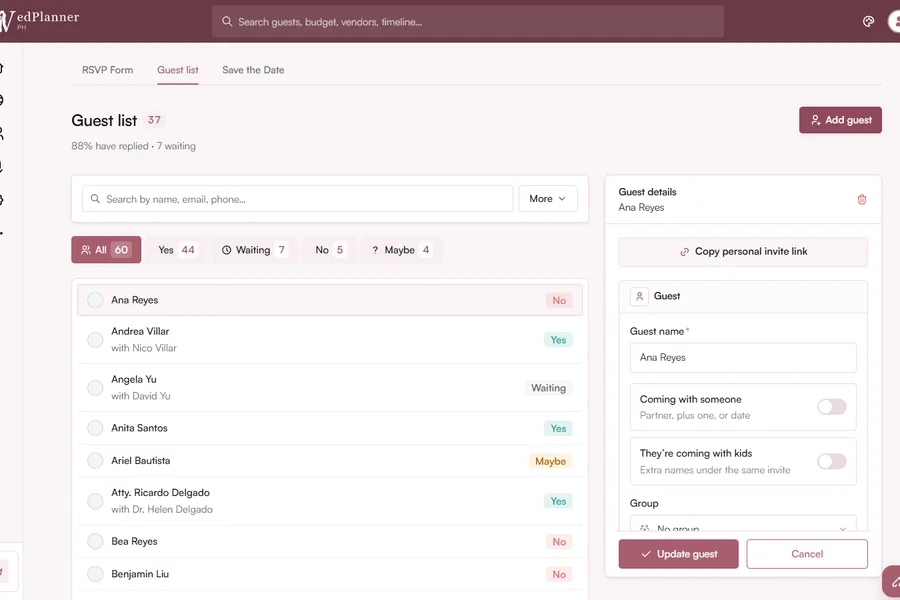Image resolution: width=900 pixels, height=600 pixels.
Task: Switch to the RSVP Form tab
Action: [107, 70]
